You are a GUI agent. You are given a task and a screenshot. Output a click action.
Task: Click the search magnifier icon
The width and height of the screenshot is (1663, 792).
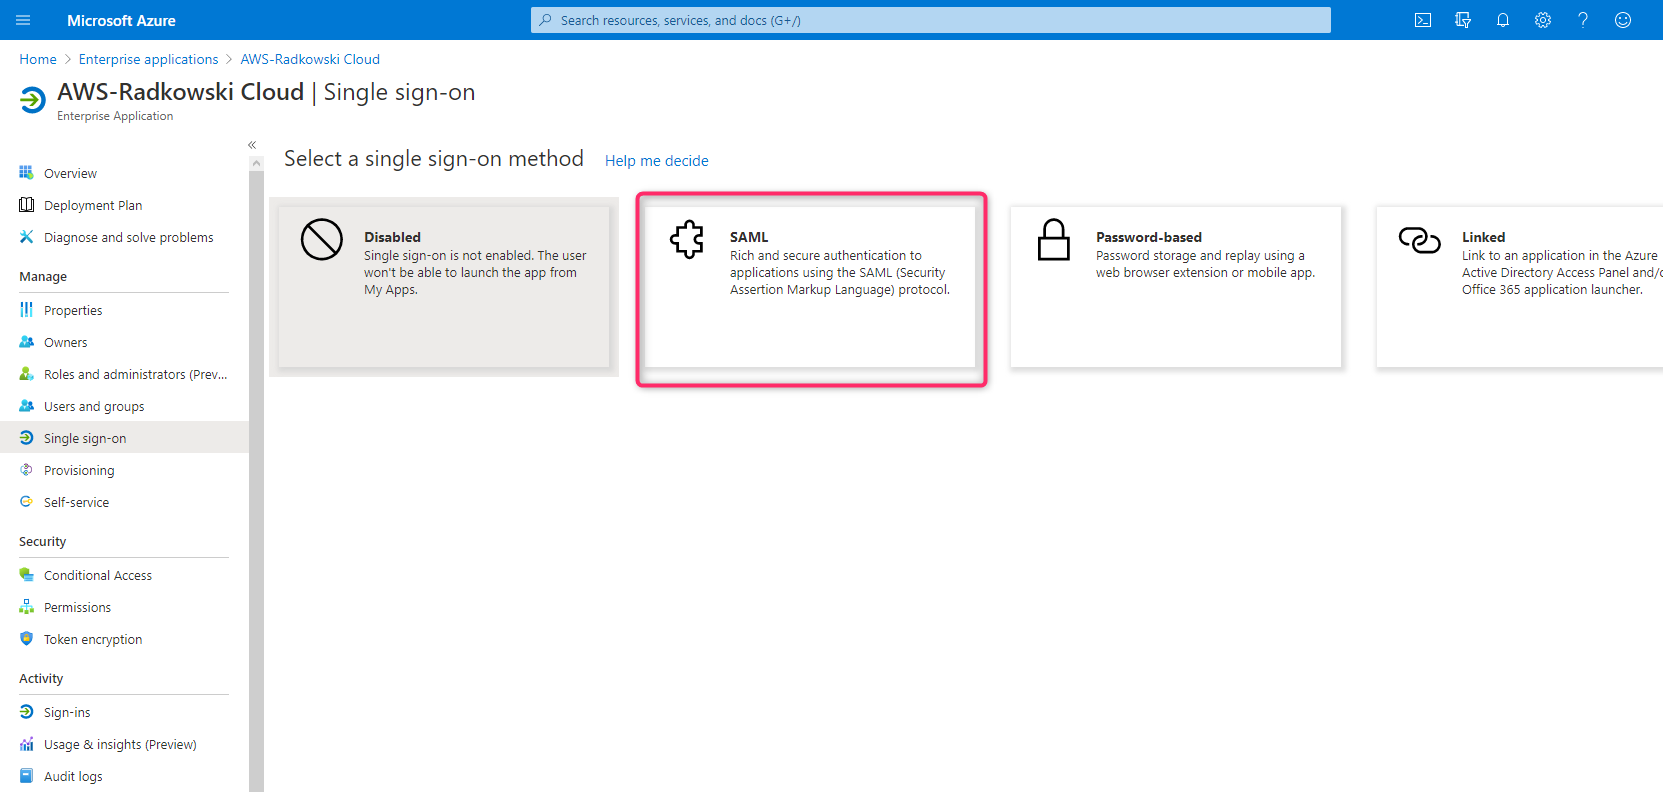[546, 20]
